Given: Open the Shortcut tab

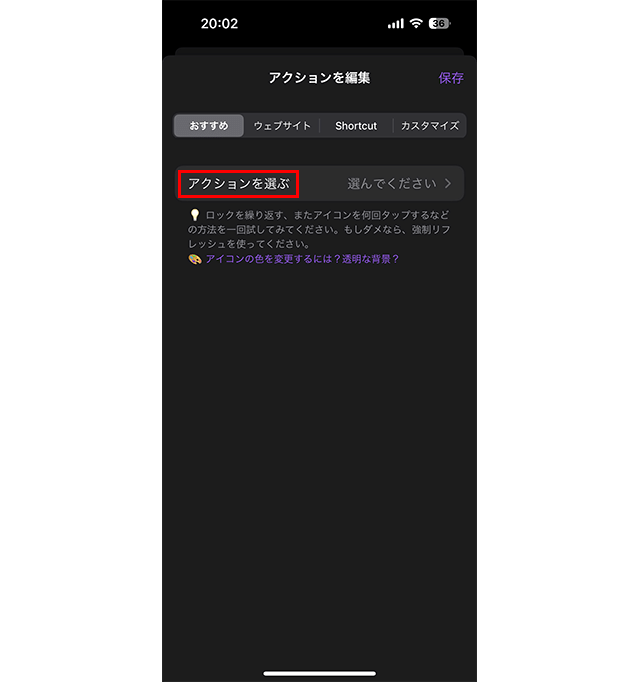Looking at the screenshot, I should pyautogui.click(x=356, y=126).
